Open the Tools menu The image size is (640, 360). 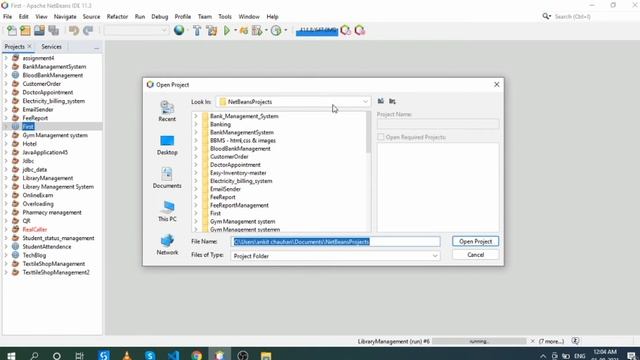[x=224, y=17]
